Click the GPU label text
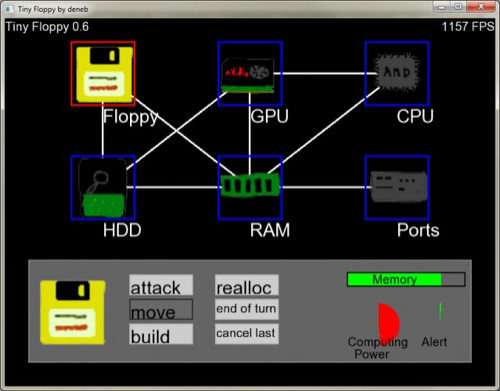Viewport: 500px width, 391px height. [269, 116]
